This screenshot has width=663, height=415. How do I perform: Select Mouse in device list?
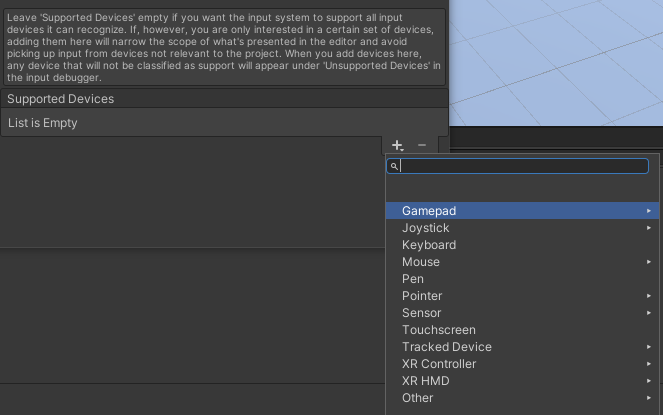(x=523, y=262)
